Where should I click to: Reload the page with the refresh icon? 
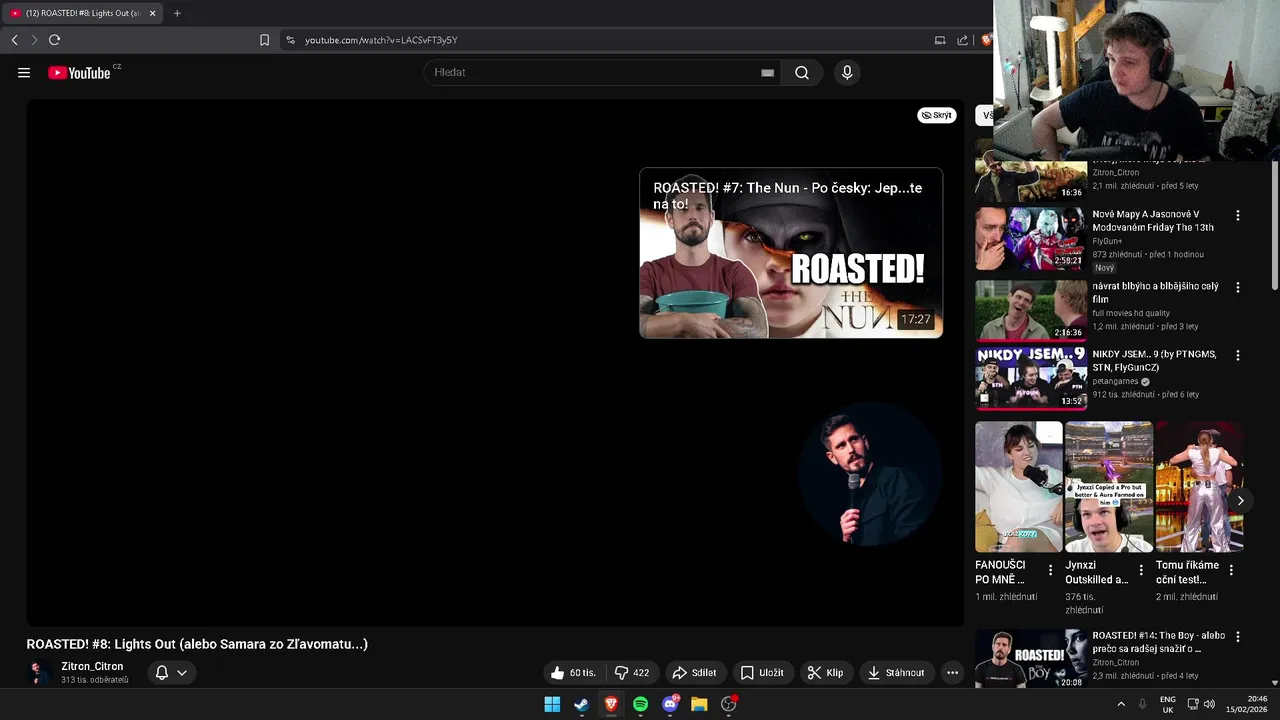[54, 40]
